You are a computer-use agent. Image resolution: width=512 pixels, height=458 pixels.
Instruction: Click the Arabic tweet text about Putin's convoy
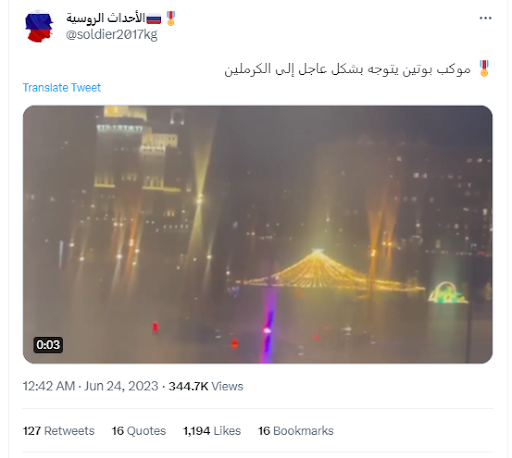point(347,69)
